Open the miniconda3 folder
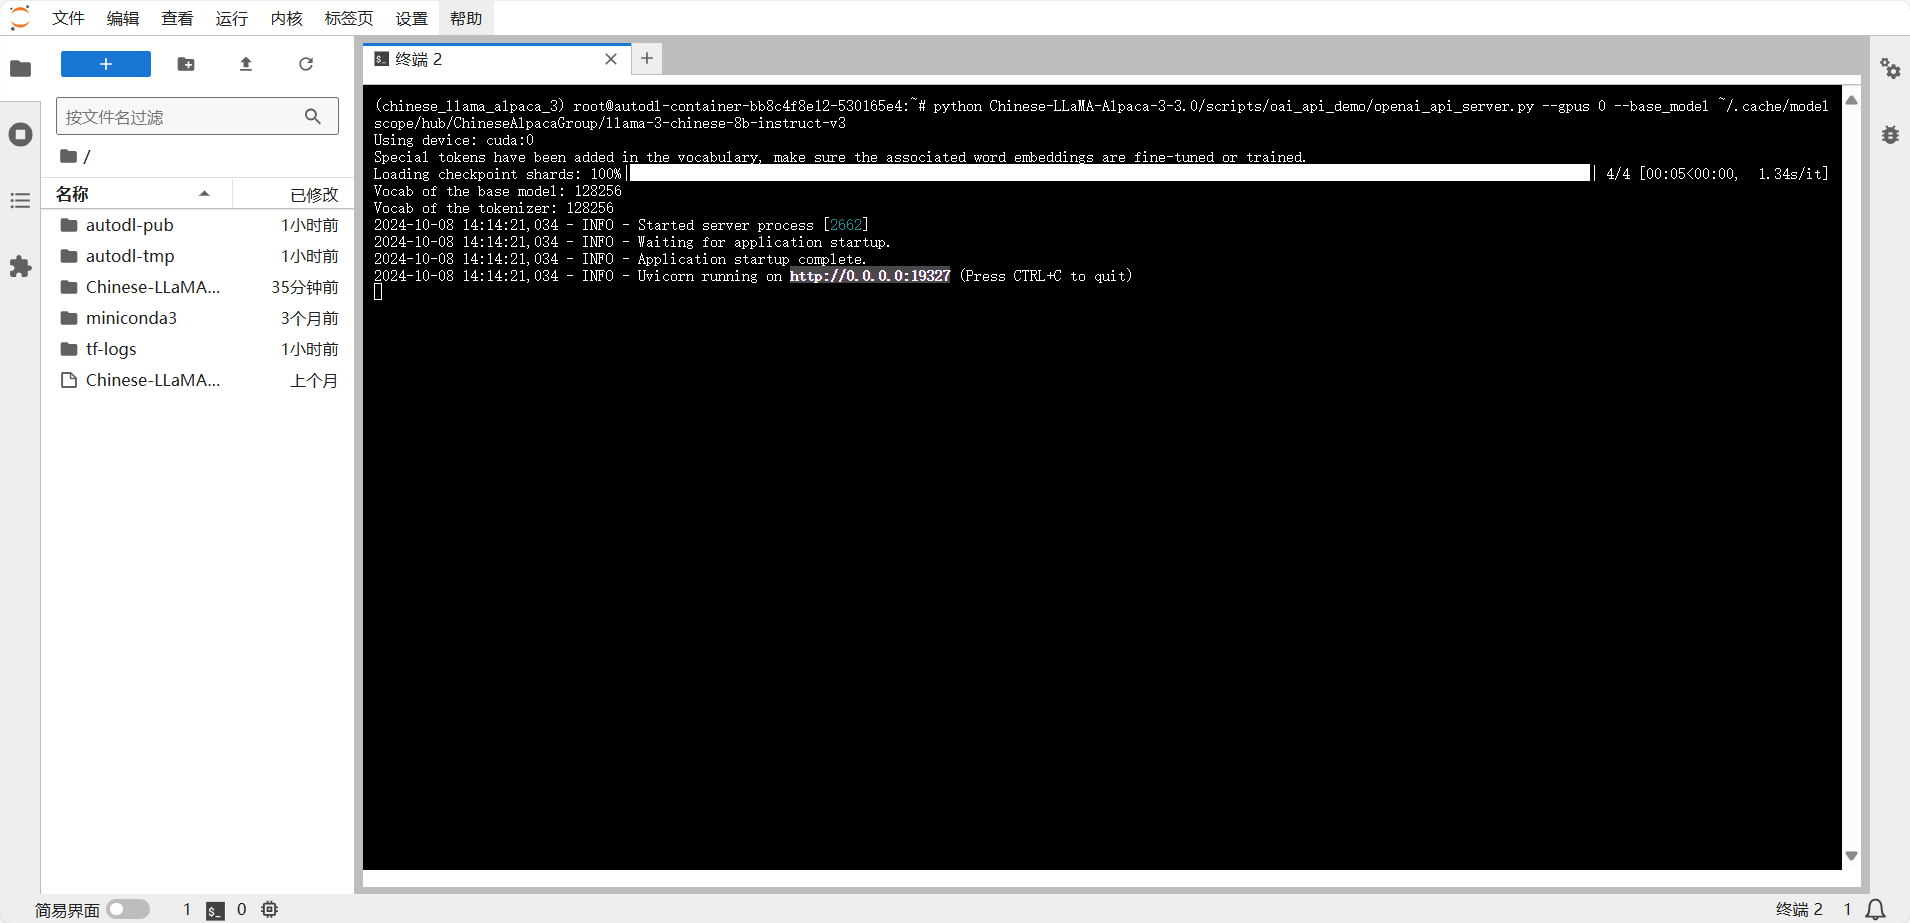Image resolution: width=1910 pixels, height=923 pixels. tap(131, 318)
